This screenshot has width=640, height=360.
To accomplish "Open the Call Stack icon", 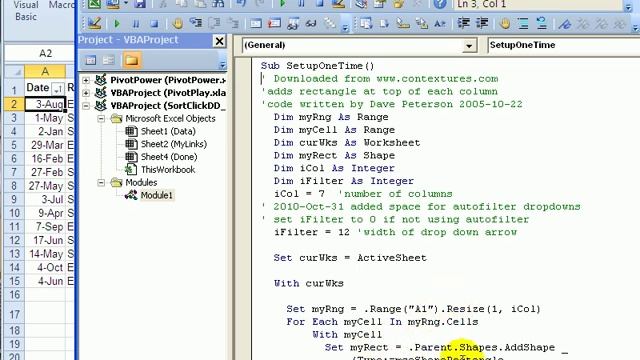I will pyautogui.click(x=329, y=23).
